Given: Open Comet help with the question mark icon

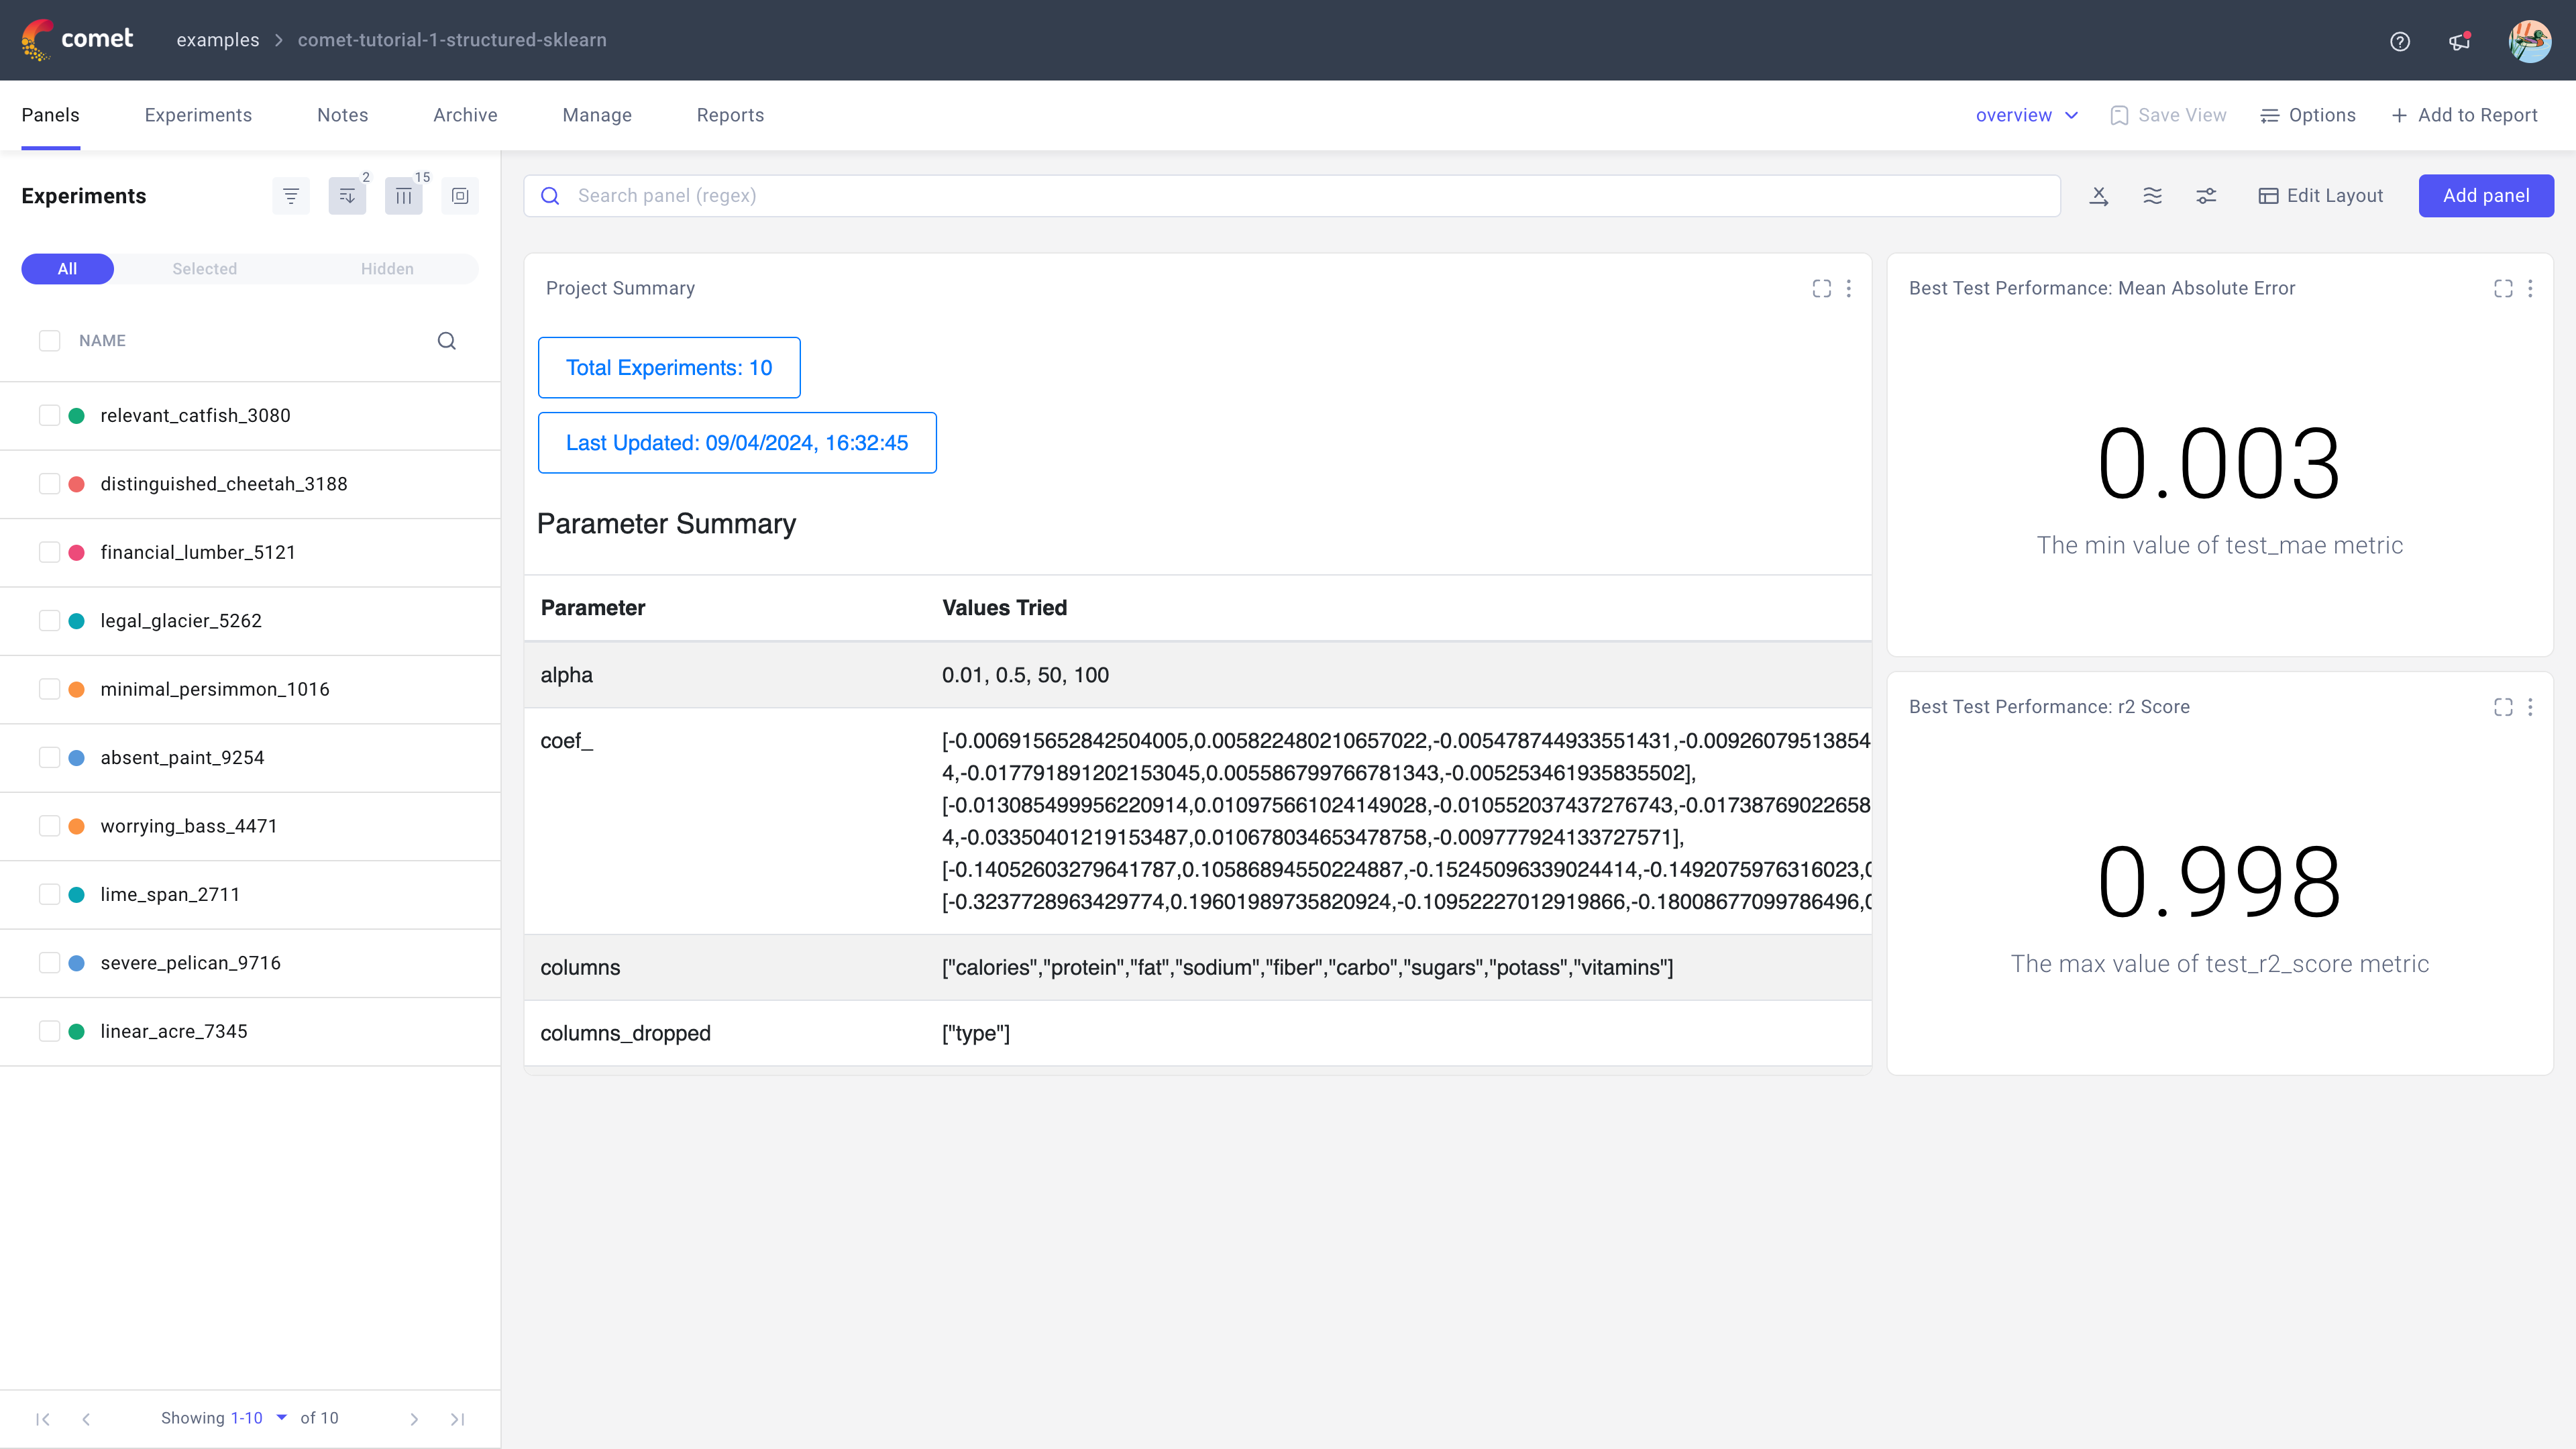Looking at the screenshot, I should [x=2400, y=41].
